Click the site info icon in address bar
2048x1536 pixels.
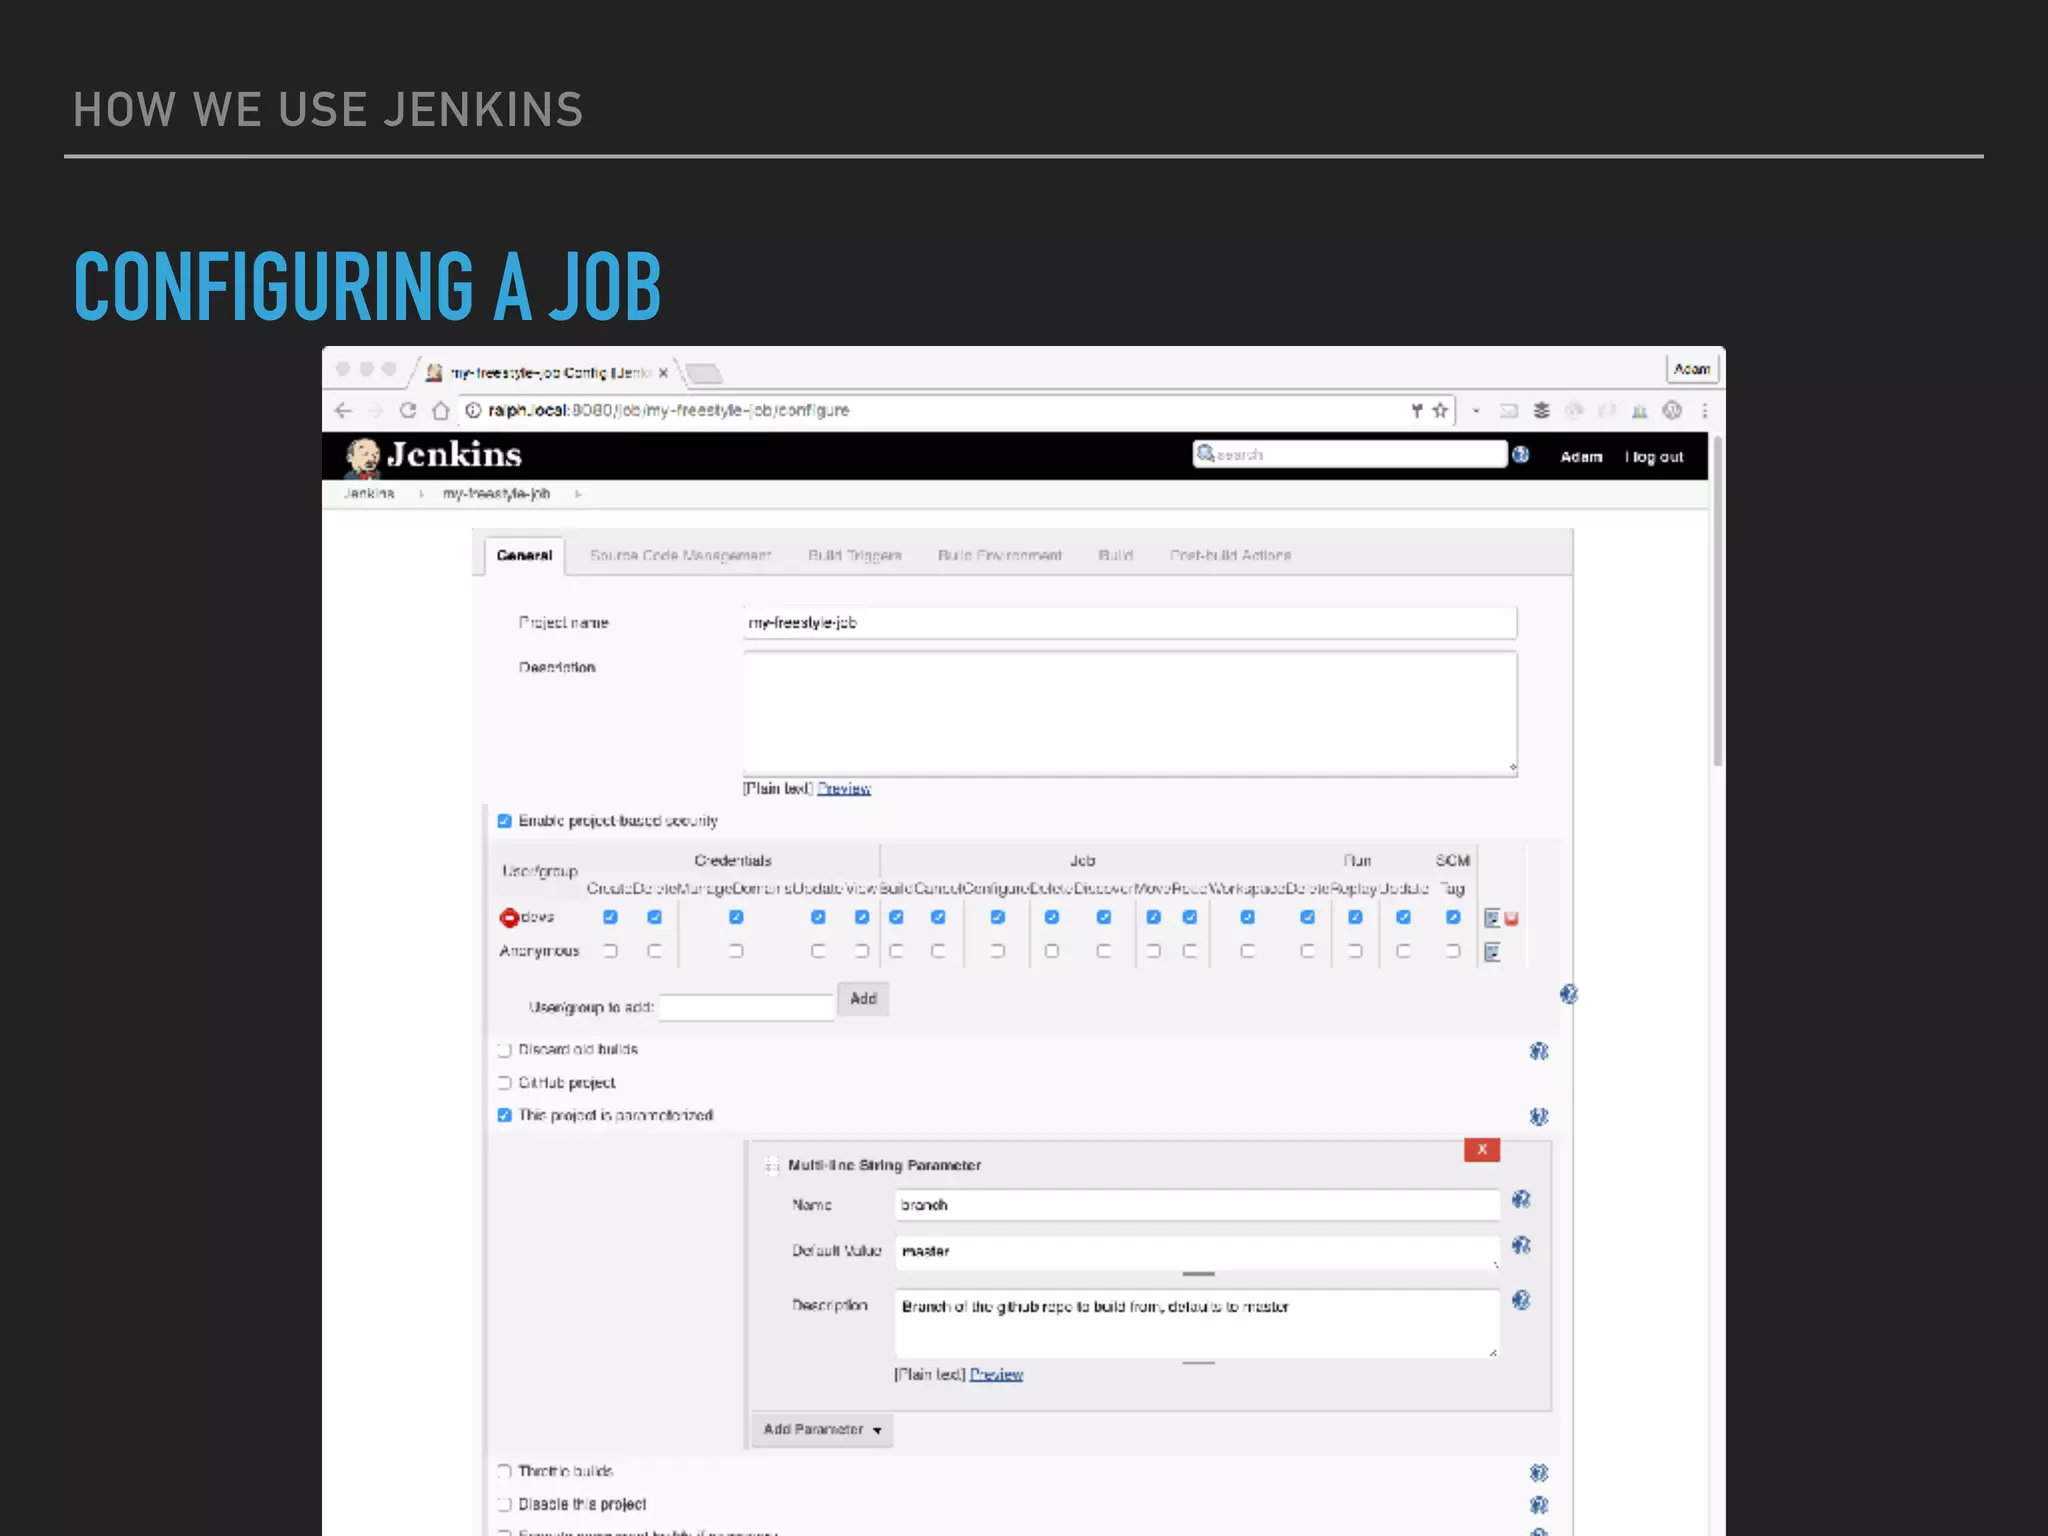click(474, 410)
